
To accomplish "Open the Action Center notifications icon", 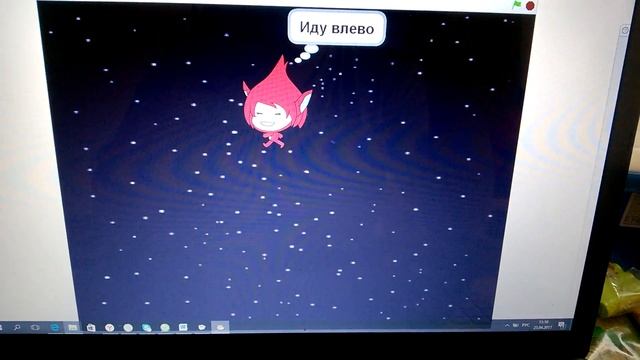I will 562,325.
